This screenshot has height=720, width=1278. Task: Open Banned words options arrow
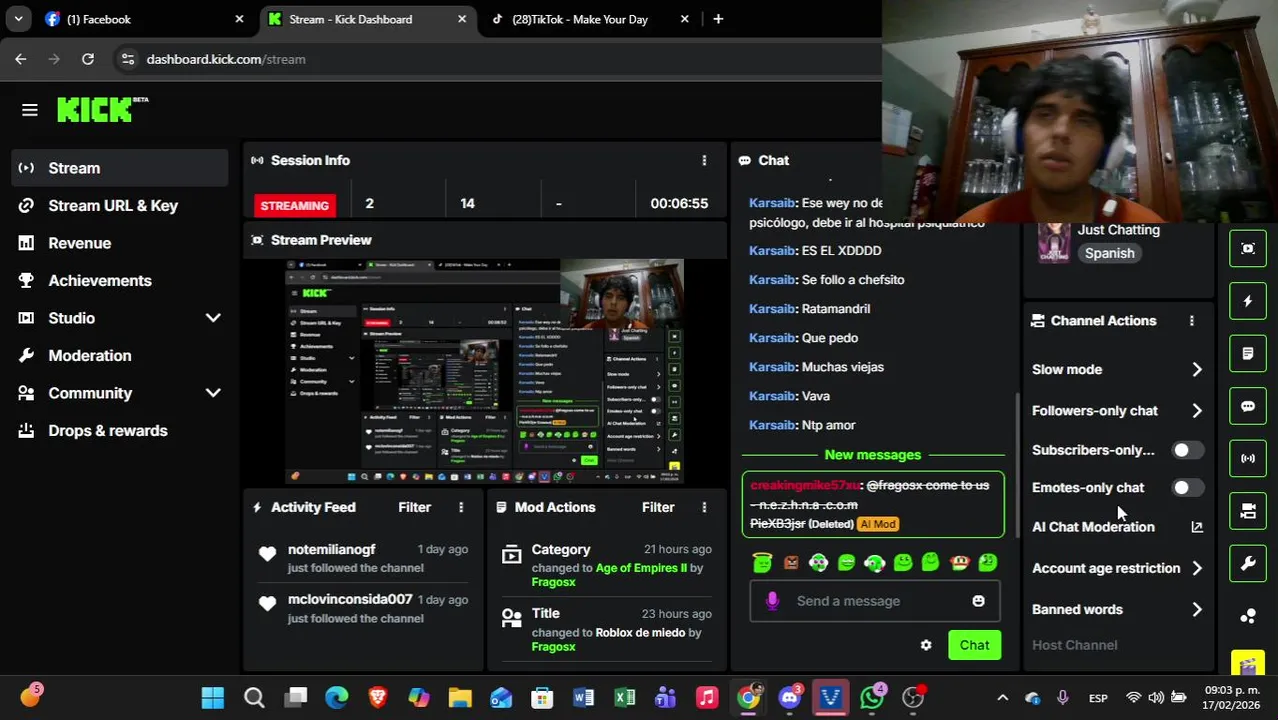click(x=1197, y=609)
